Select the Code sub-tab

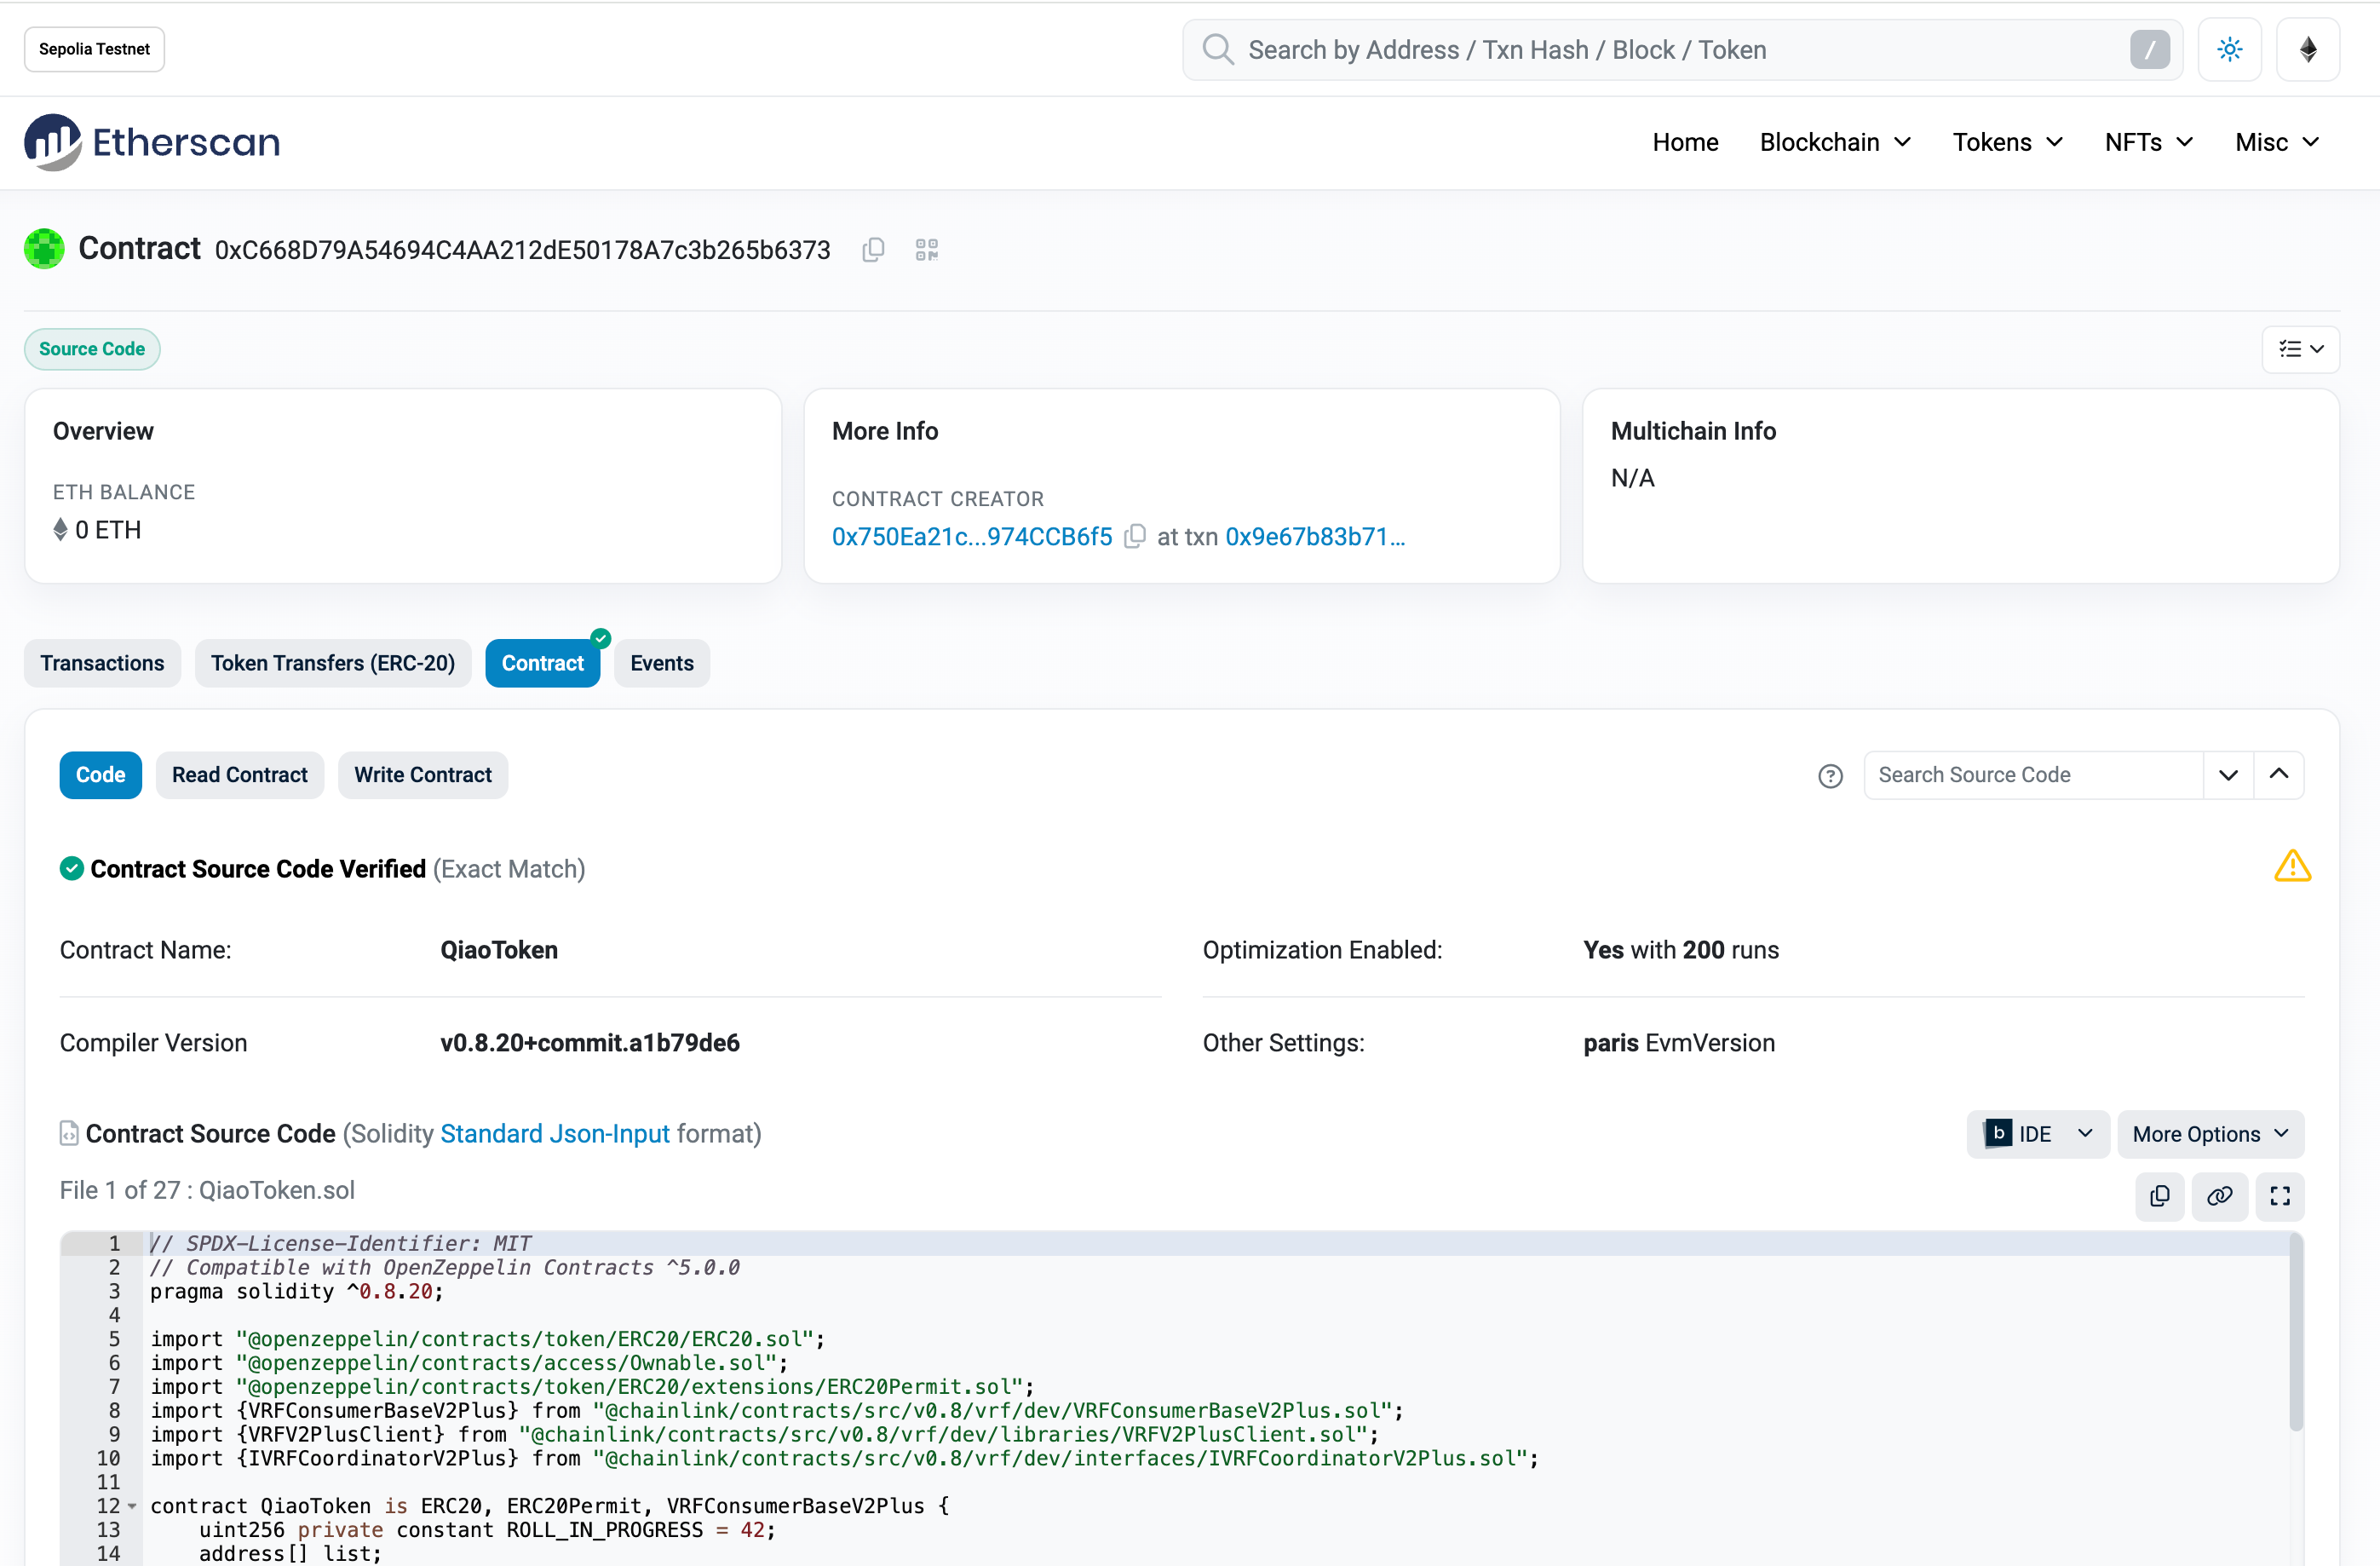pos(101,775)
